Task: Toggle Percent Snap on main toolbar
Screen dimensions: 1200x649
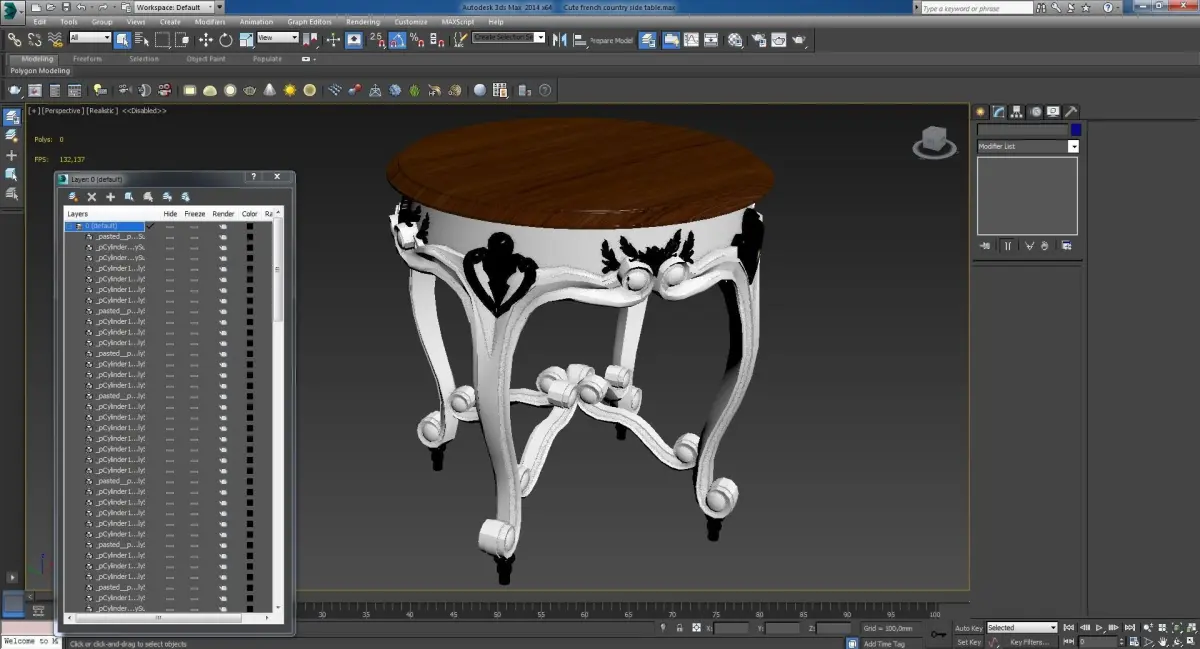Action: pos(418,40)
